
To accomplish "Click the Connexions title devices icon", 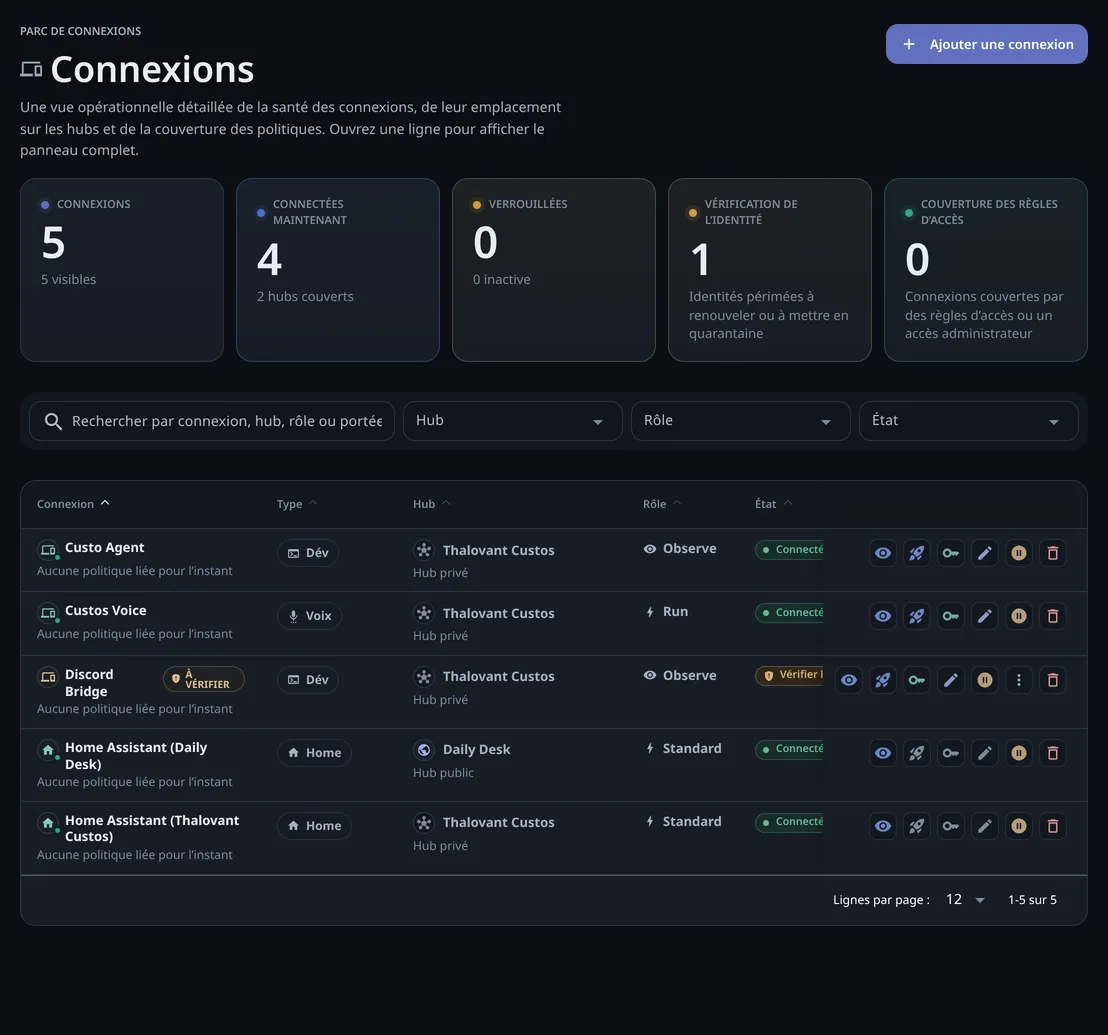I will tap(31, 69).
